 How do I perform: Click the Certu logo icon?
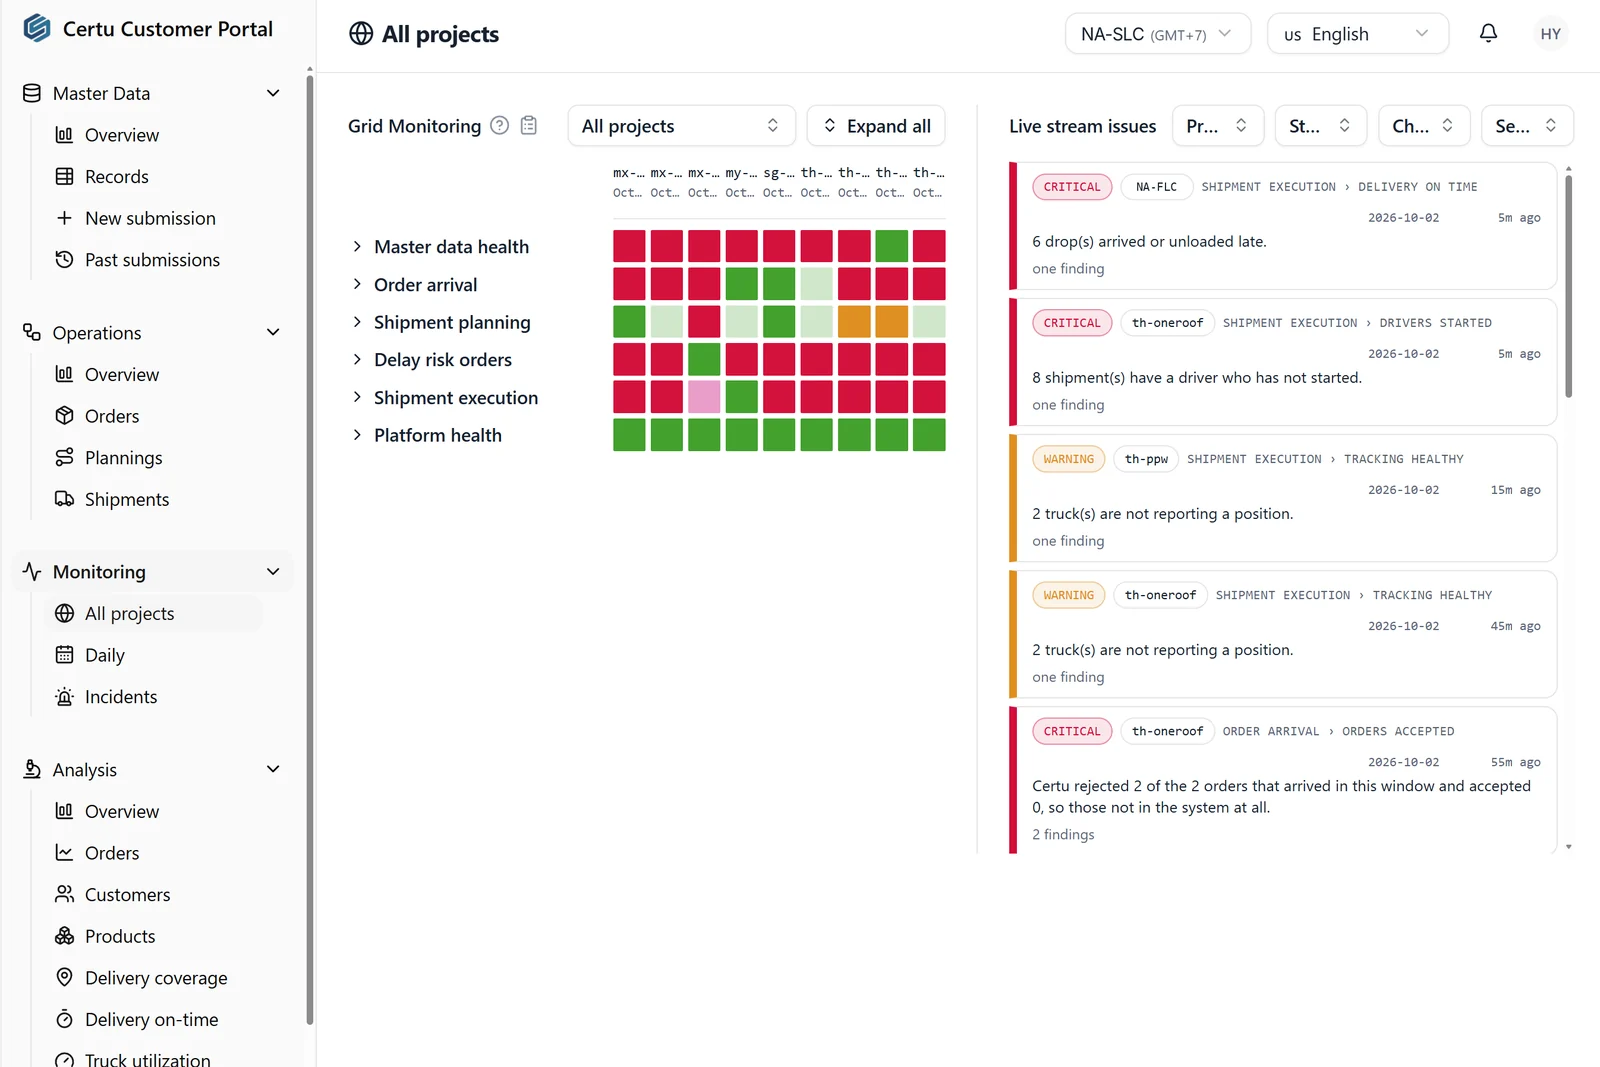pos(37,28)
